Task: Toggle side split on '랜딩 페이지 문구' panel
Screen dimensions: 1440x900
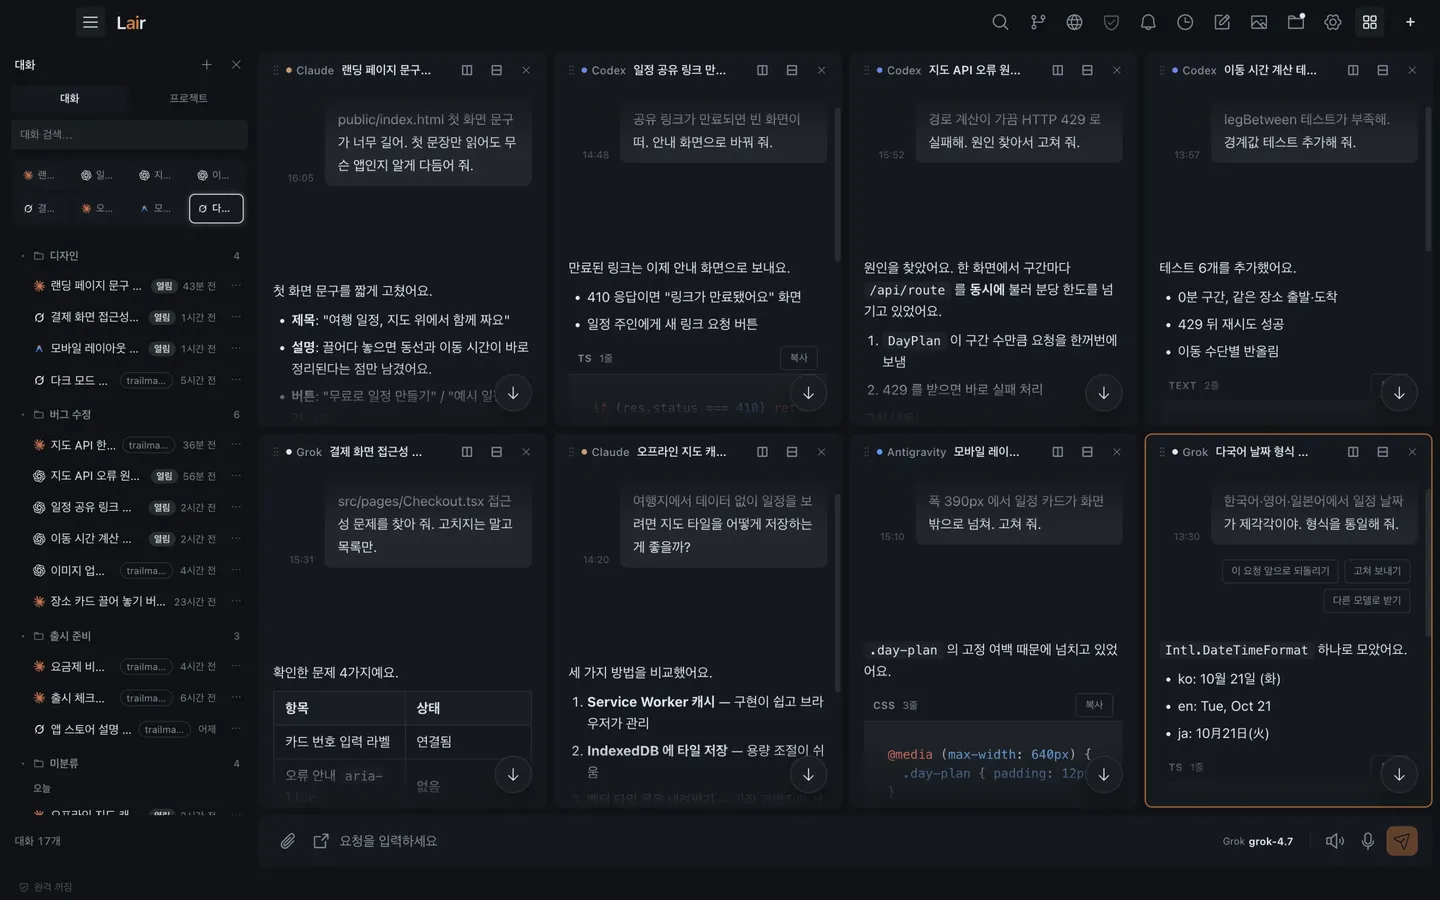Action: [467, 70]
